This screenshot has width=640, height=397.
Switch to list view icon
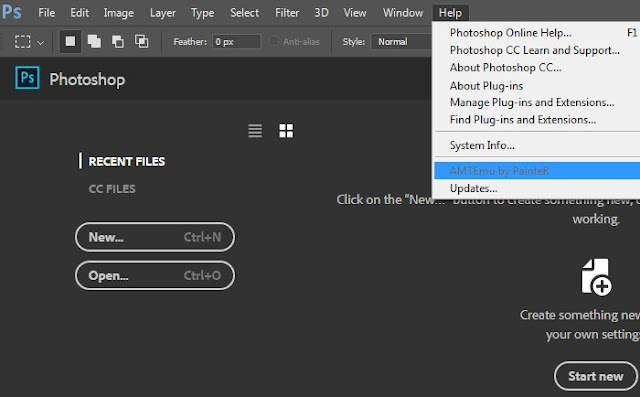point(255,131)
